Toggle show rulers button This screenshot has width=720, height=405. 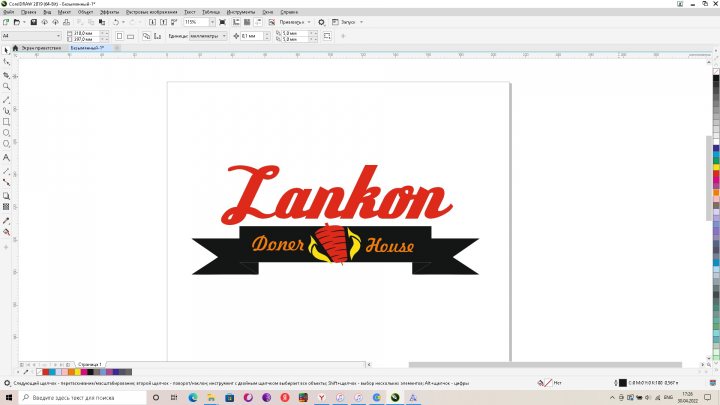tap(236, 22)
